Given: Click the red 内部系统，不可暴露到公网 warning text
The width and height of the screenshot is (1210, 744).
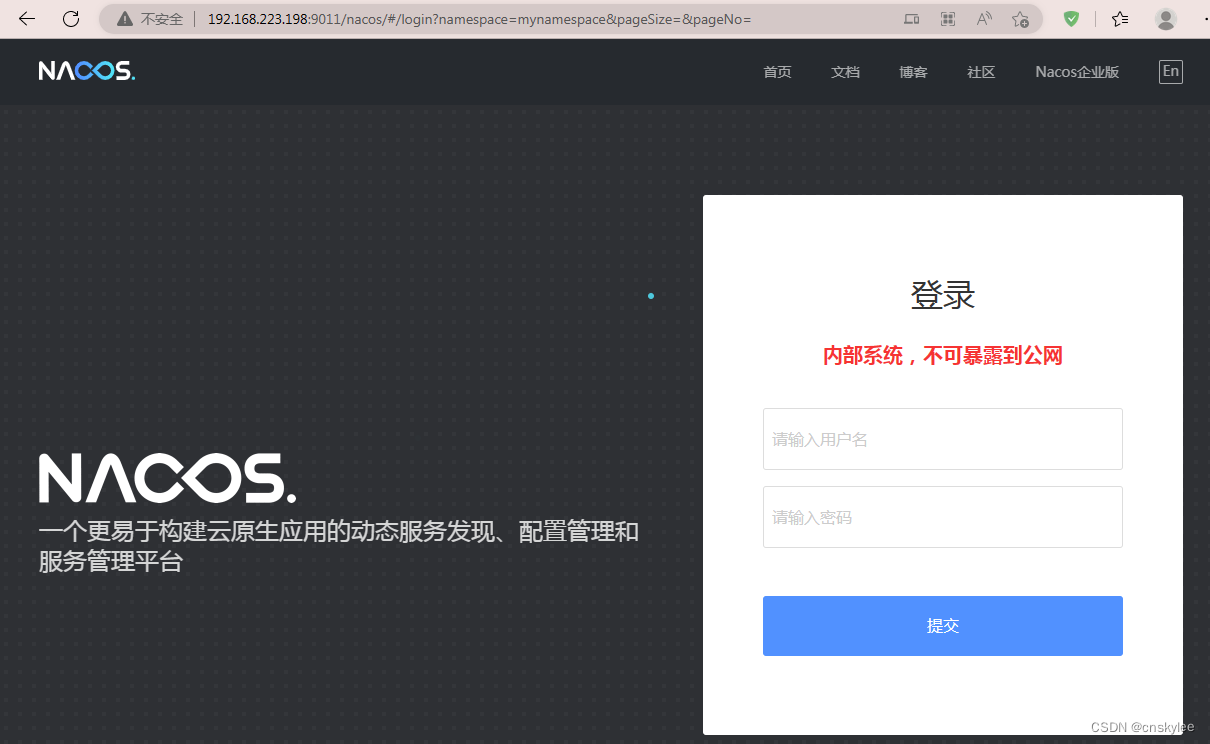Looking at the screenshot, I should 943,356.
